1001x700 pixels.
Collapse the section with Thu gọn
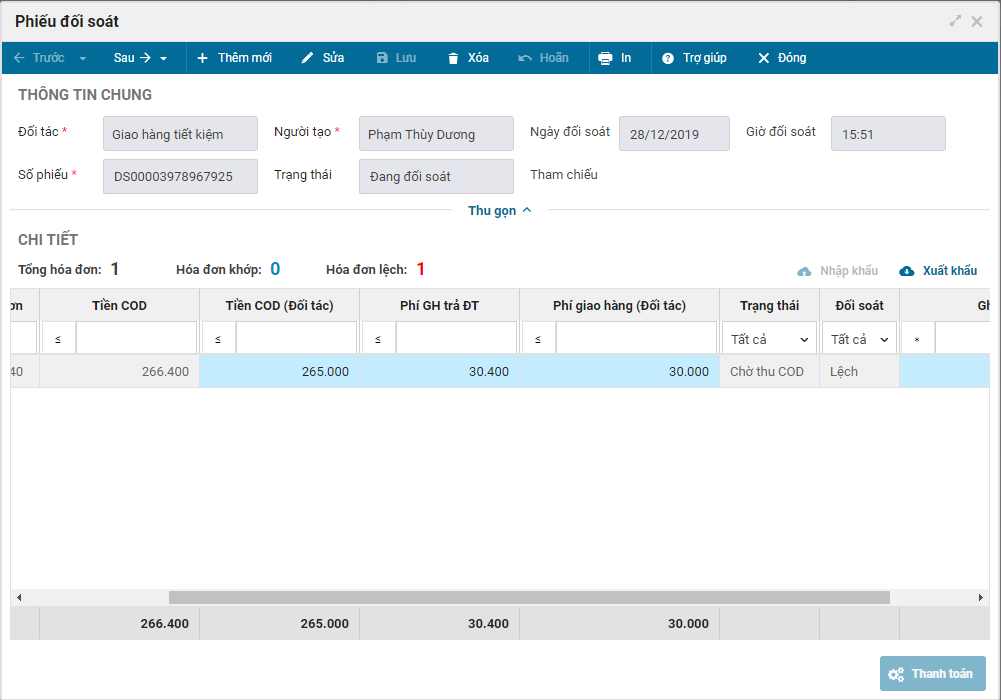(500, 211)
